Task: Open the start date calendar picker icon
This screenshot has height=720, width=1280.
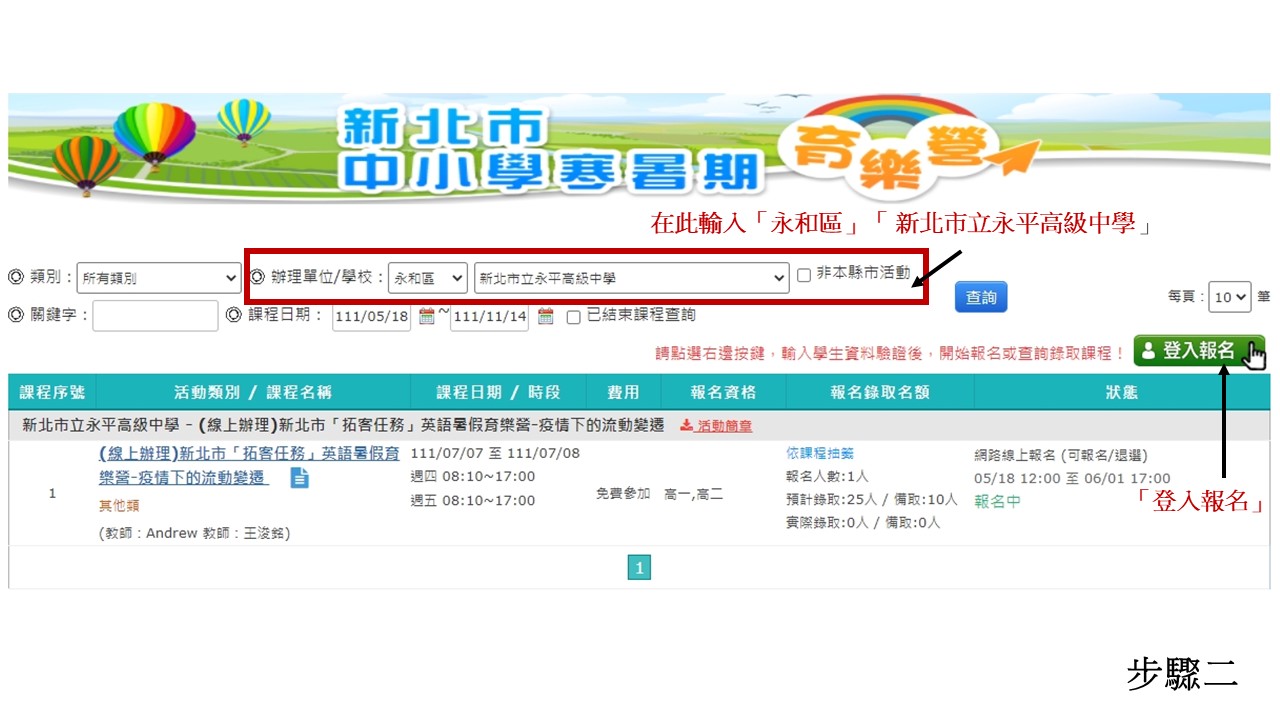Action: pyautogui.click(x=427, y=317)
